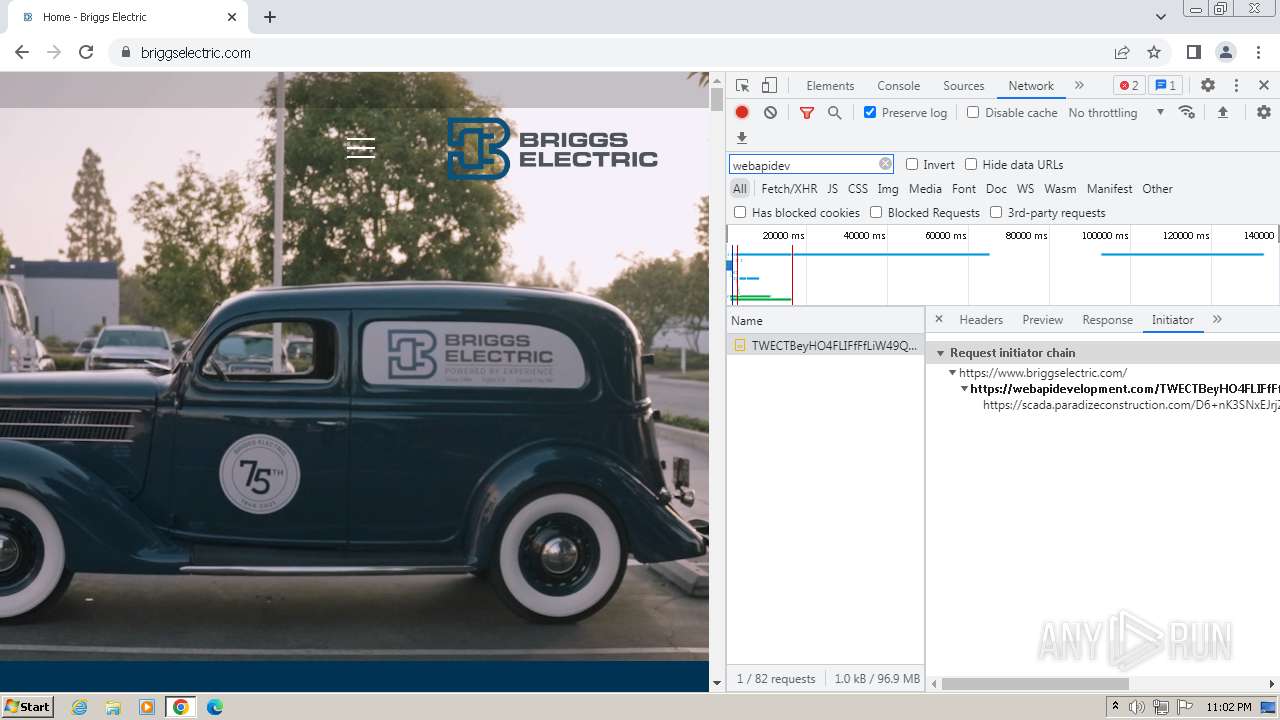Stop recording the network log
Image resolution: width=1280 pixels, height=720 pixels.
(742, 112)
